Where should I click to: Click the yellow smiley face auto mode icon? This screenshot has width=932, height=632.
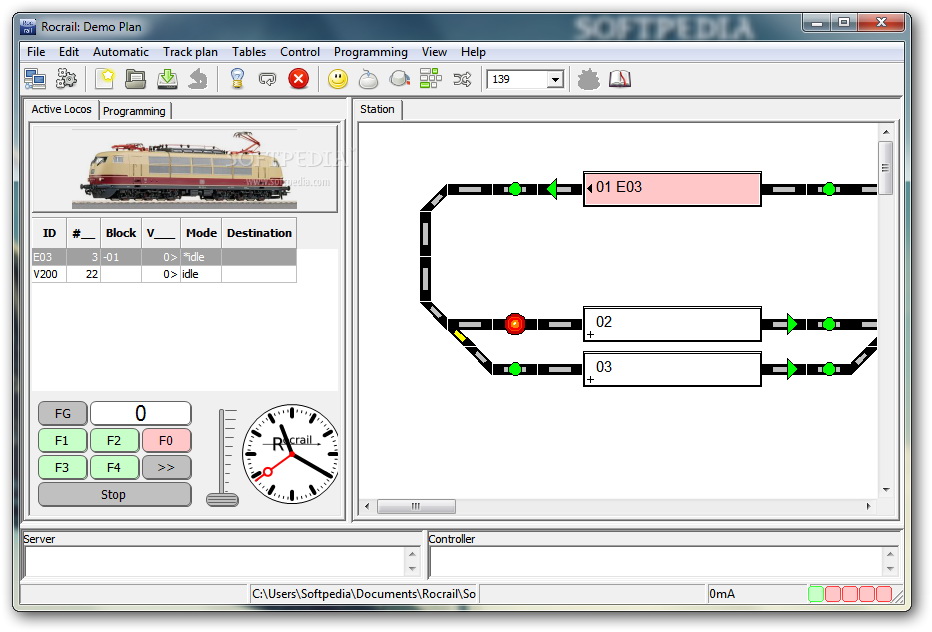[338, 78]
